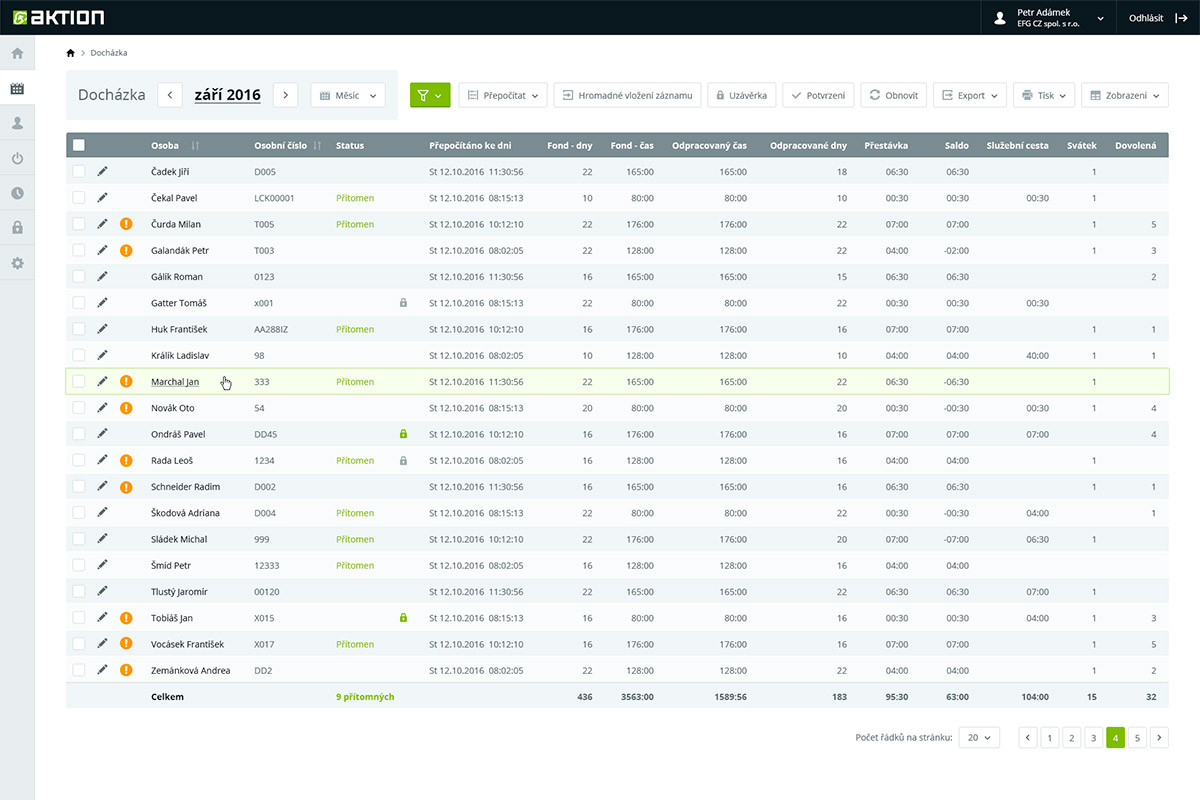Screen dimensions: 1200x800
Task: Select checkbox for Schneider Radim
Action: (x=79, y=486)
